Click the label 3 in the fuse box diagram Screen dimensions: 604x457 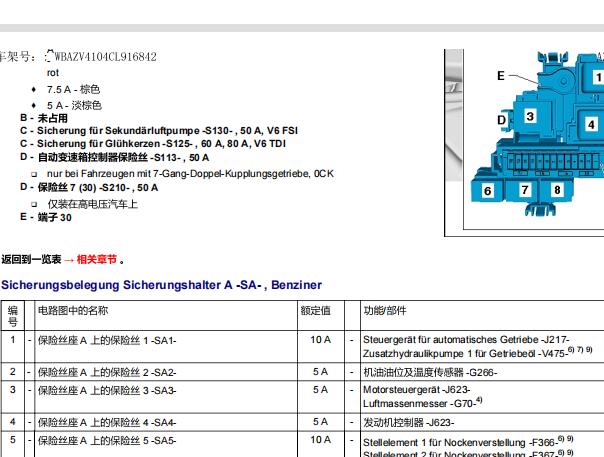[x=530, y=116]
